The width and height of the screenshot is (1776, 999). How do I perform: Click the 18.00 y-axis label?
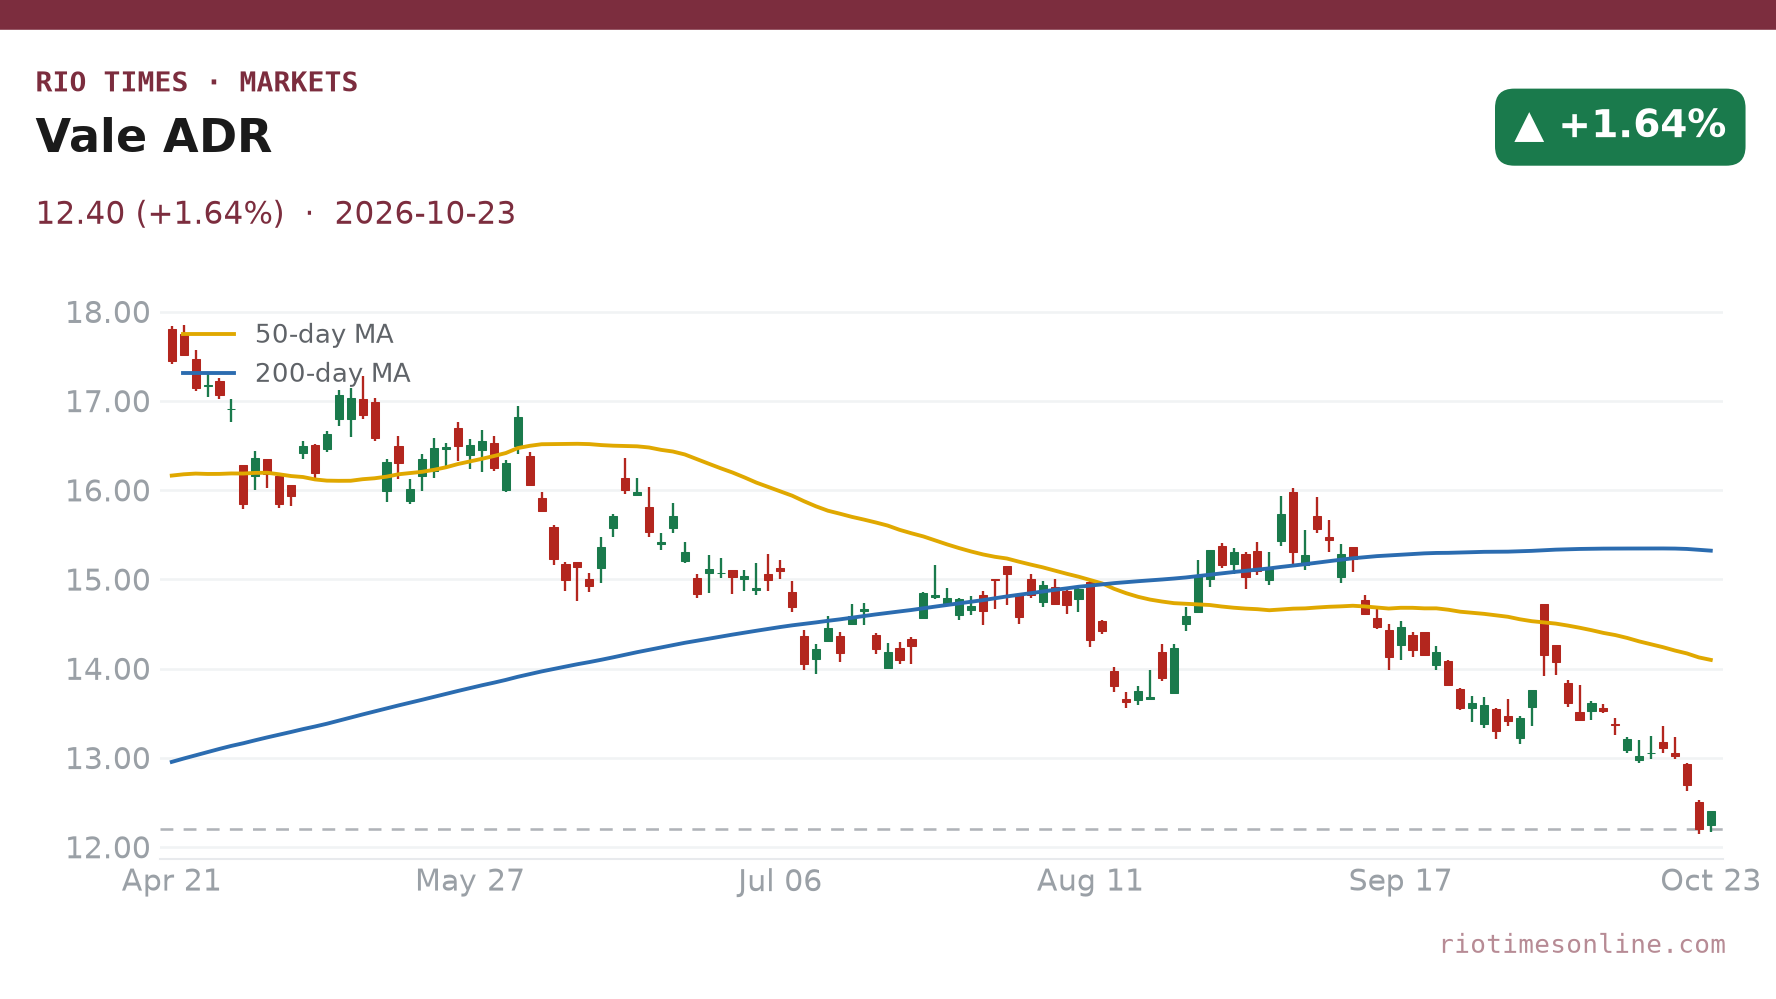point(108,313)
